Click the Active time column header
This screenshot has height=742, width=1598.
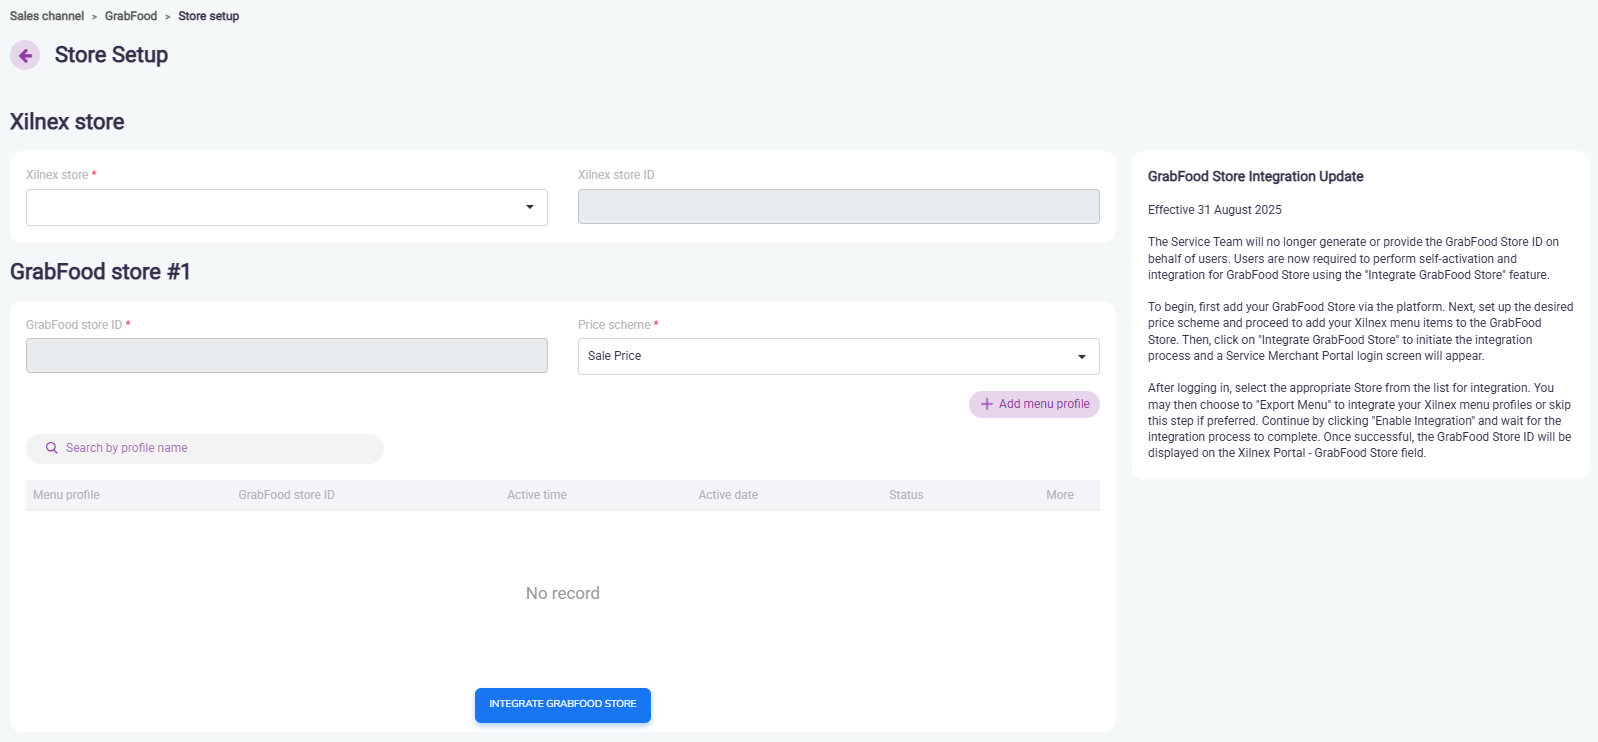pyautogui.click(x=536, y=495)
